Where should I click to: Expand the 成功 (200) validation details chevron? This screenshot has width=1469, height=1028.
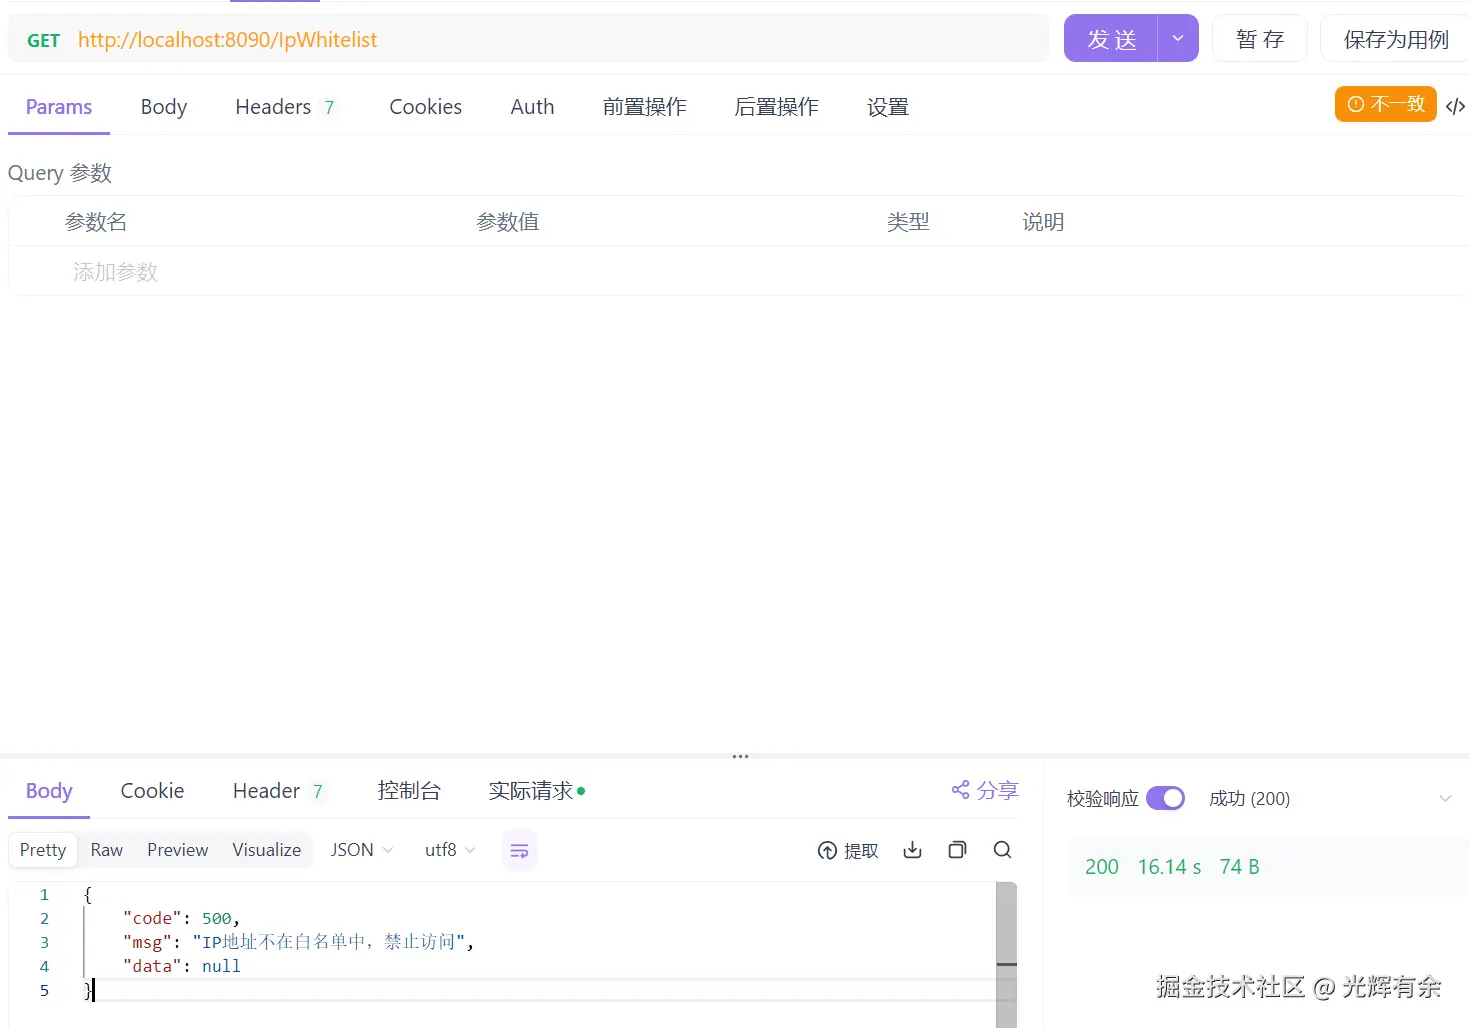coord(1446,798)
